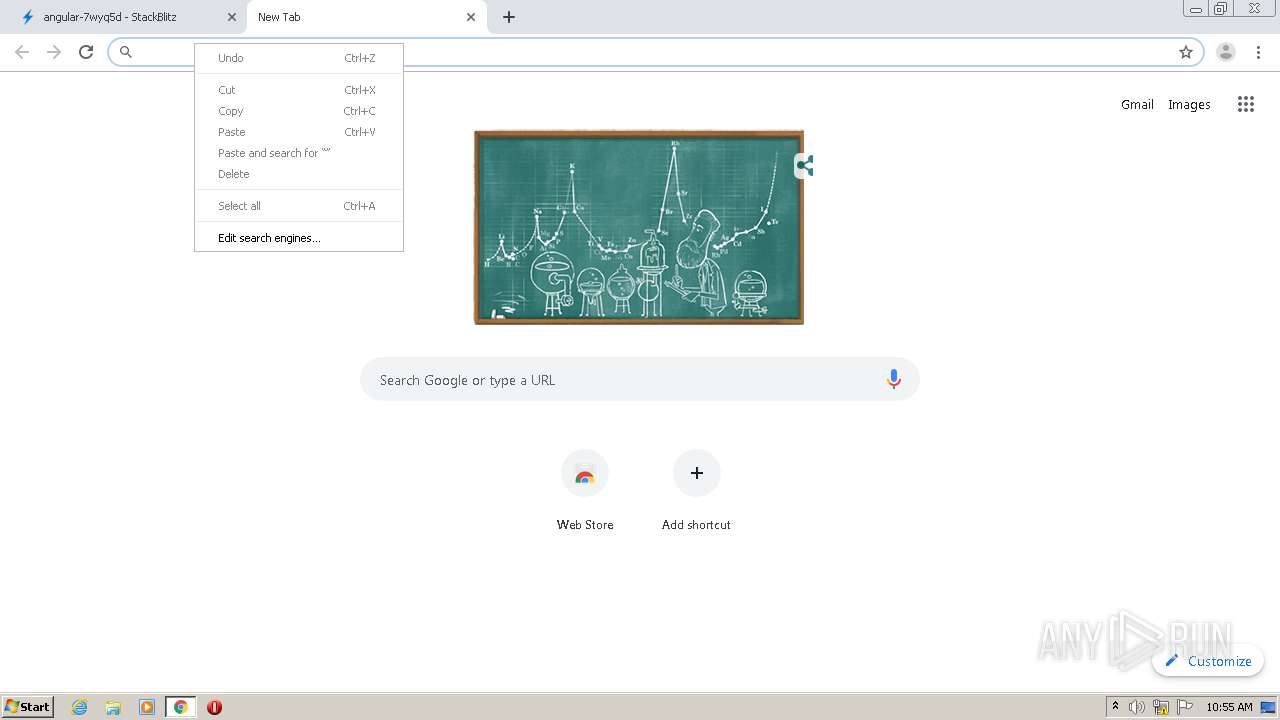Click the browser forward arrow
The height and width of the screenshot is (720, 1280).
54,52
